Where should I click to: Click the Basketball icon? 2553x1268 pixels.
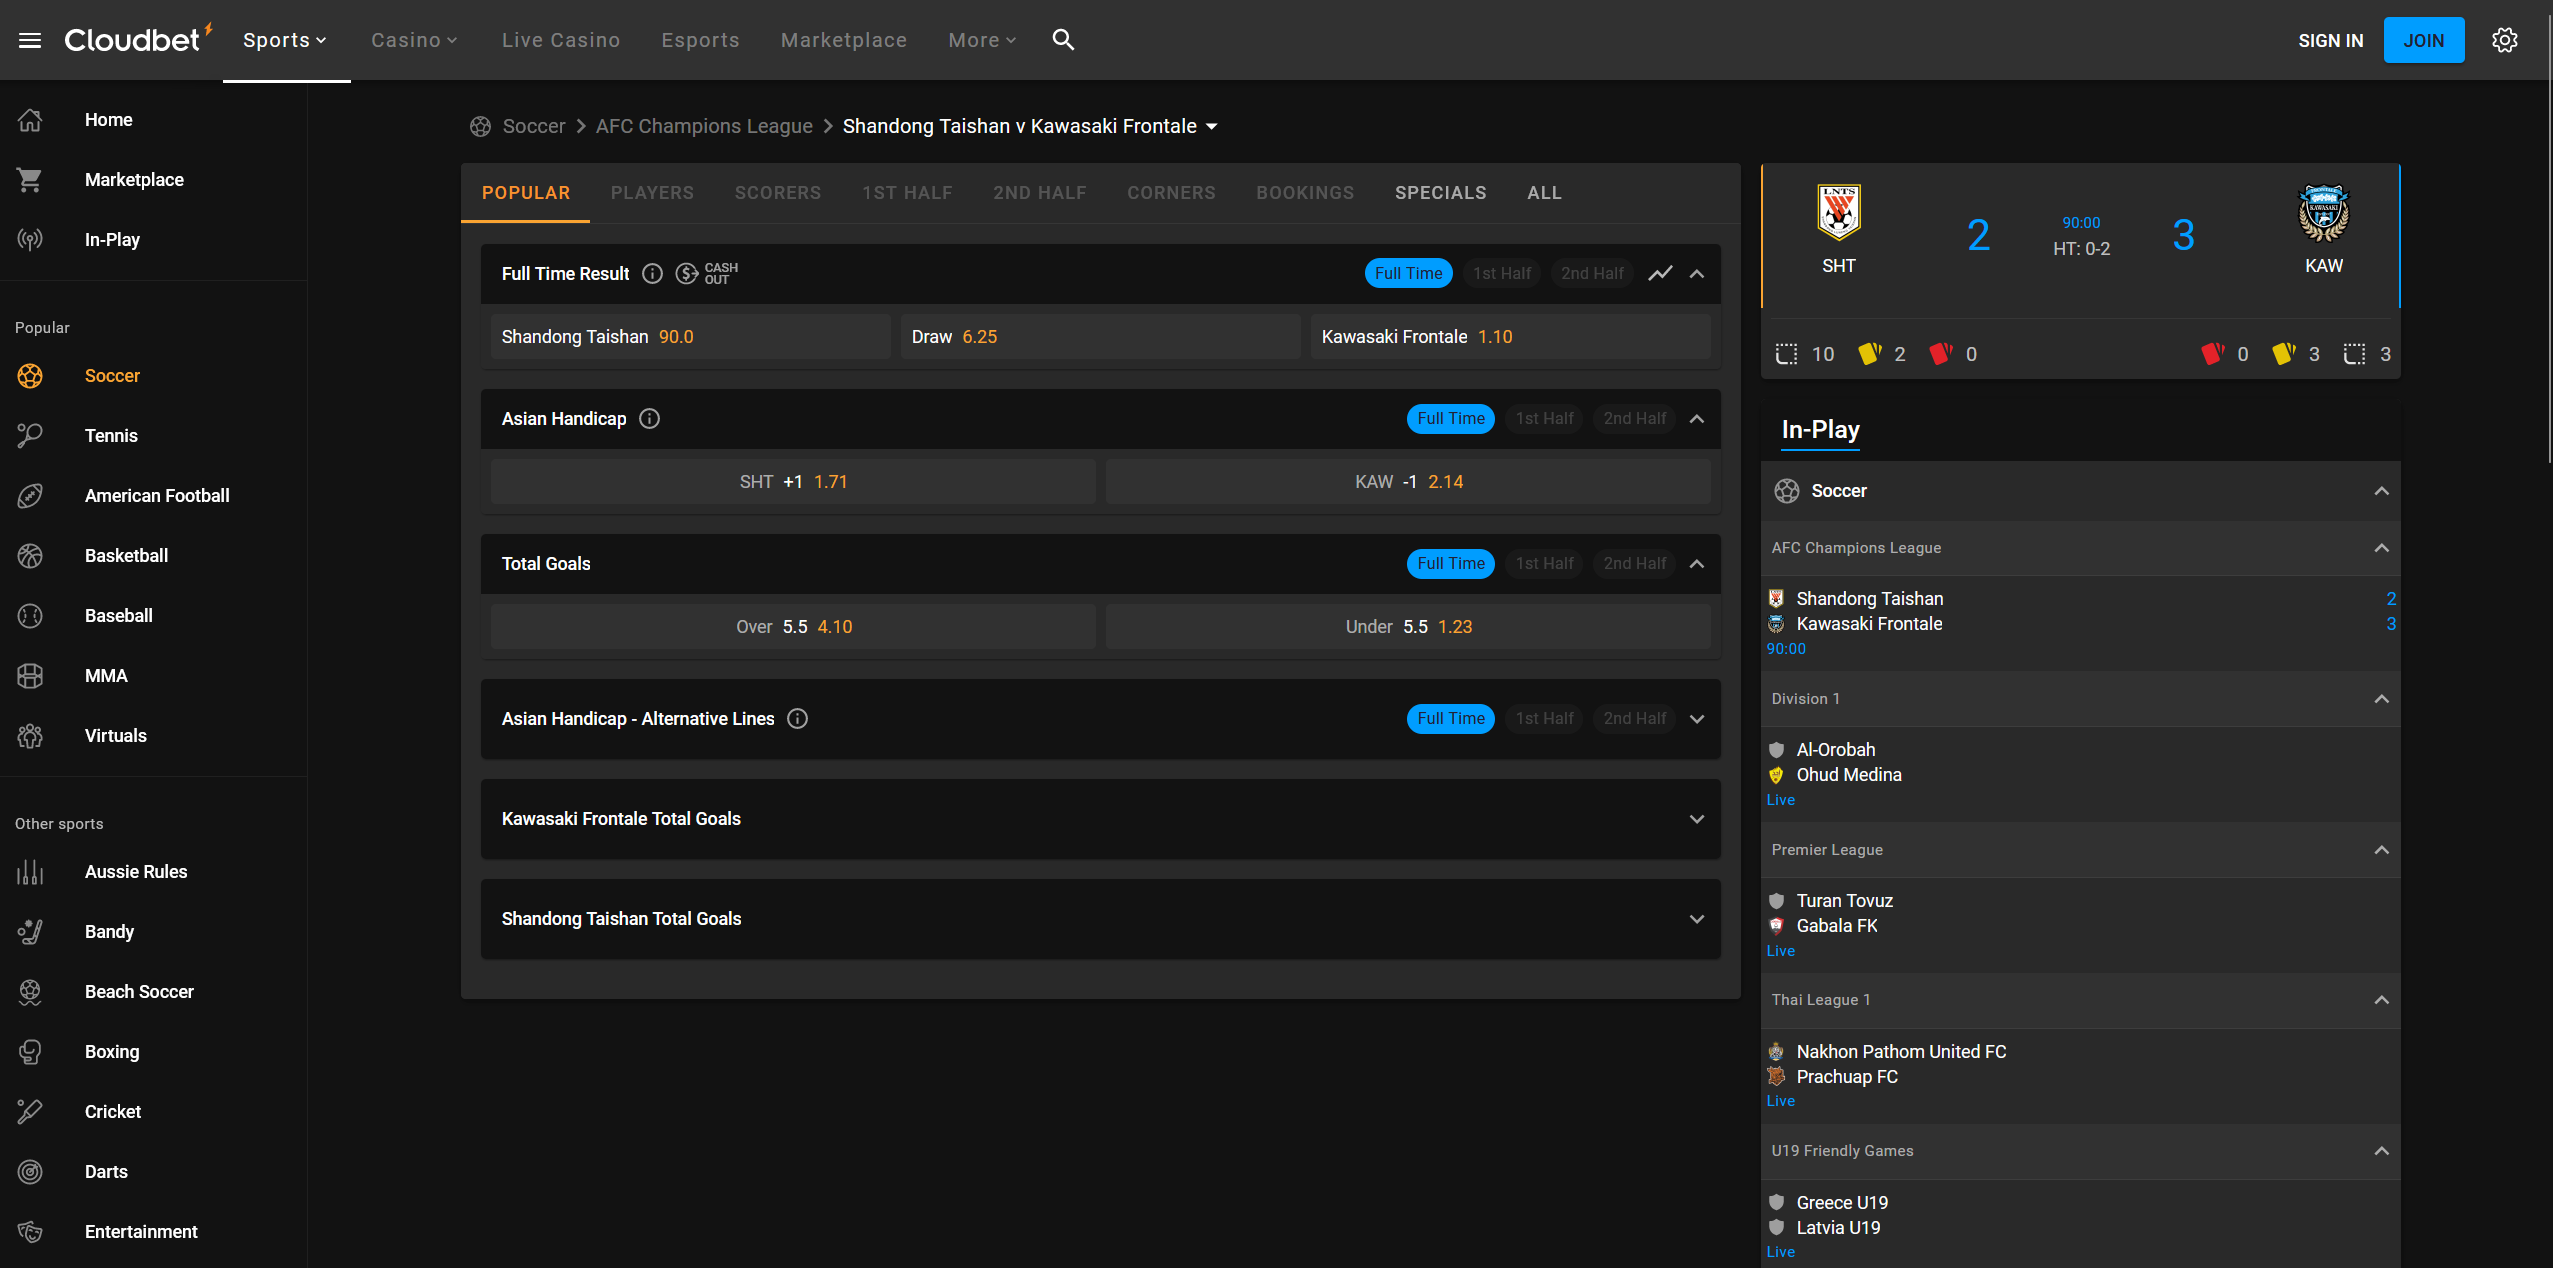tap(30, 556)
